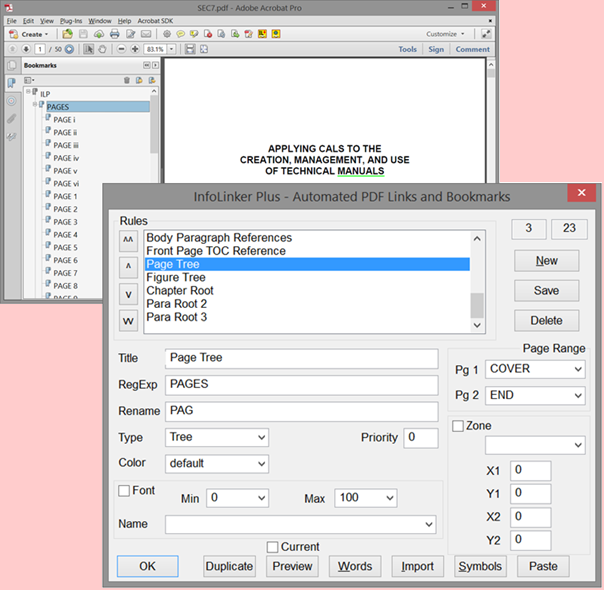Click the zoom in plus icon
The image size is (604, 590).
coord(135,49)
